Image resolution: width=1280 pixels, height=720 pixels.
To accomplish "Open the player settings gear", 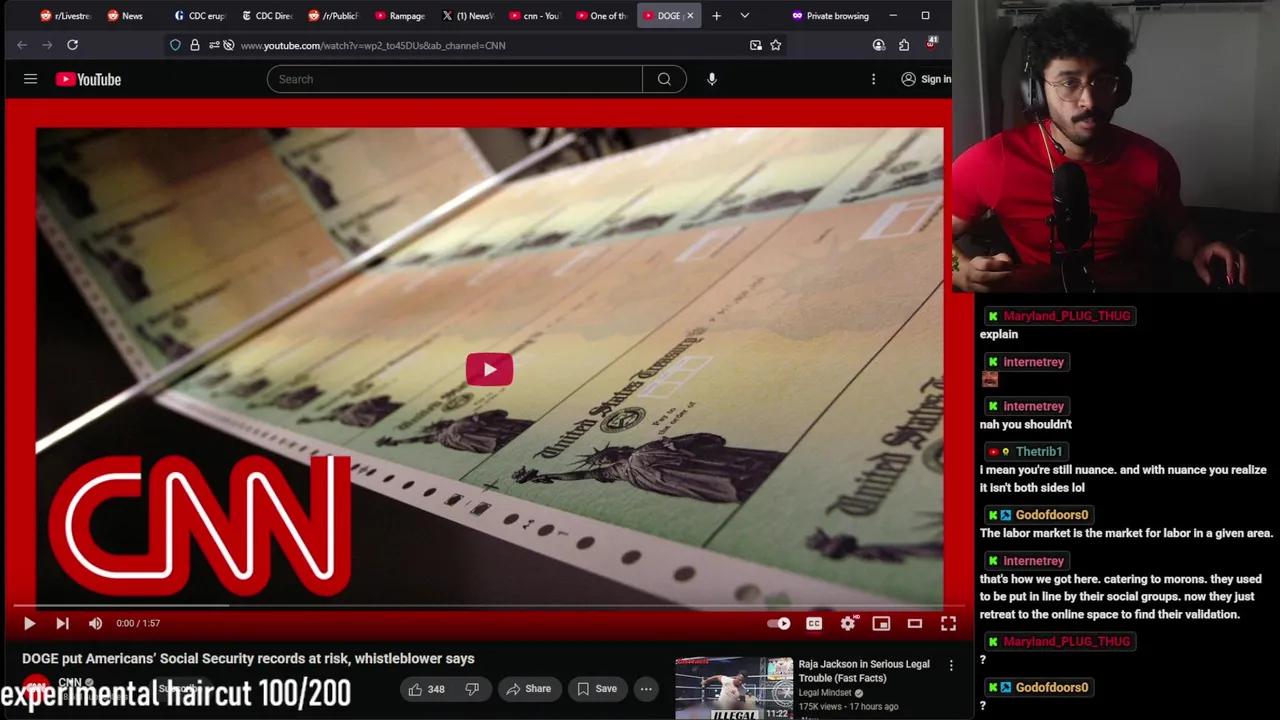I will pyautogui.click(x=848, y=623).
